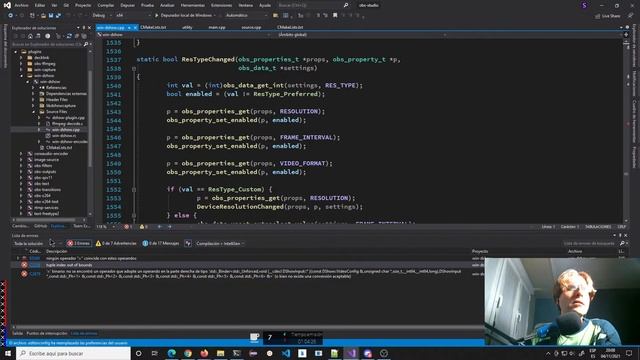Close the win-dshow.cpp tab
Image resolution: width=640 pixels, height=360 pixels.
coord(135,27)
